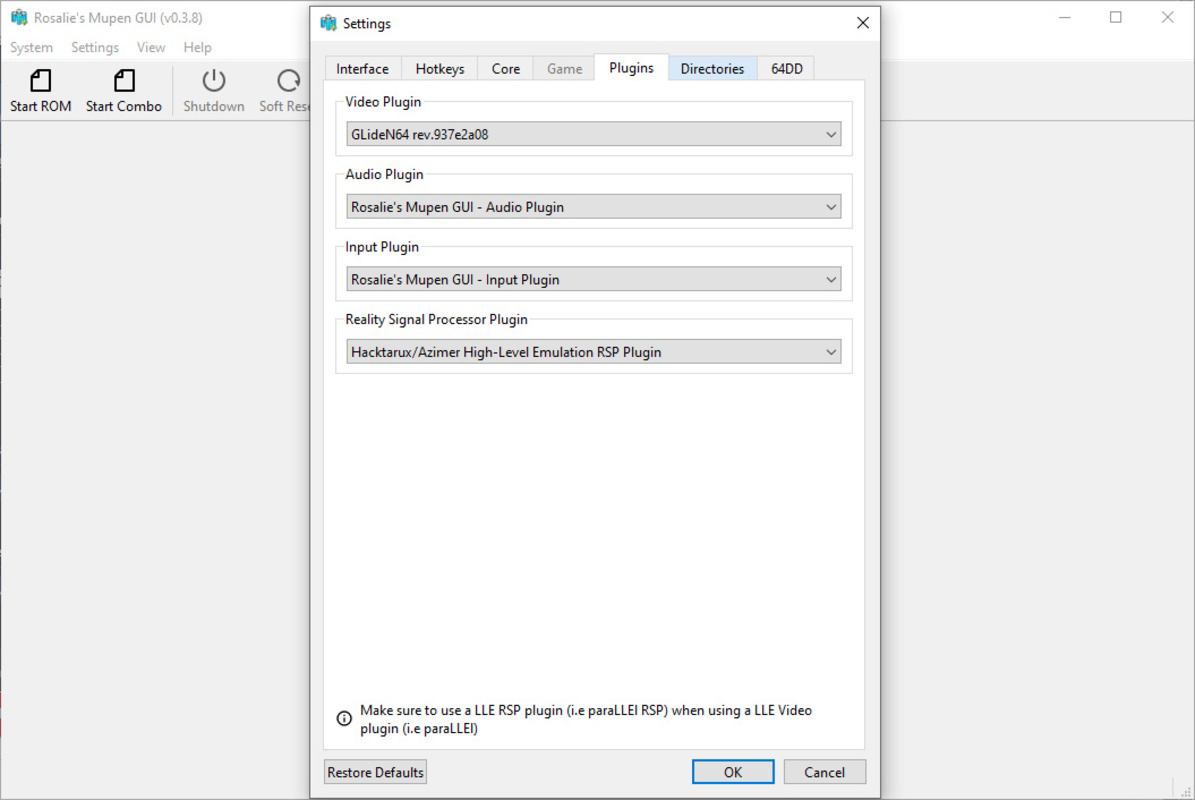Open the Video Plugin dropdown
This screenshot has height=800, width=1195.
pyautogui.click(x=594, y=134)
